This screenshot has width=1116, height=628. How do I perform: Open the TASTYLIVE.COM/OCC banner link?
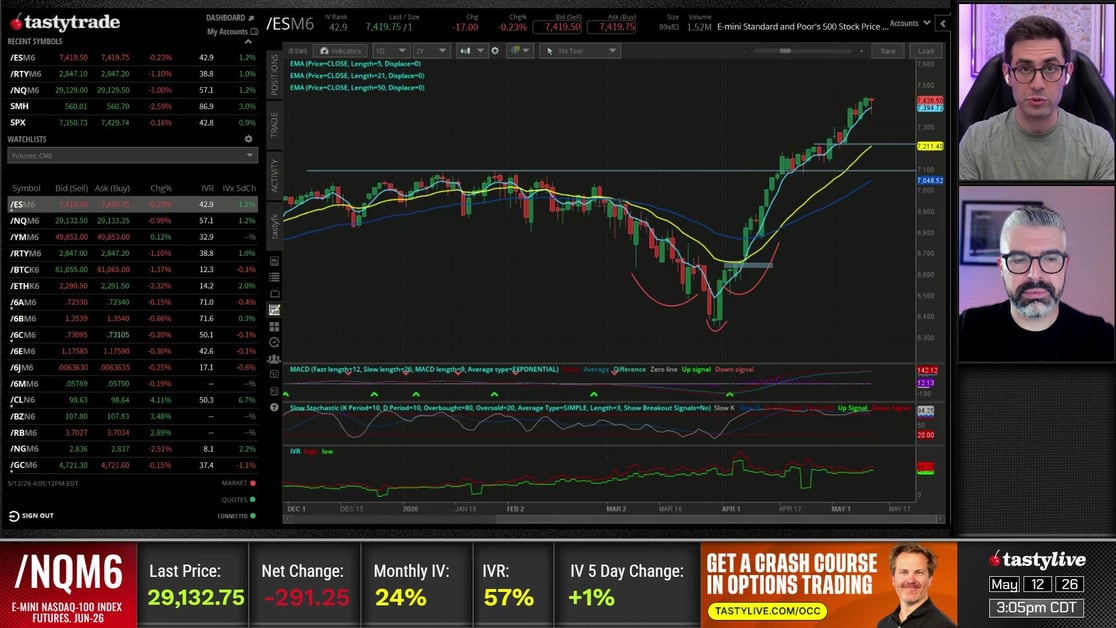point(767,611)
